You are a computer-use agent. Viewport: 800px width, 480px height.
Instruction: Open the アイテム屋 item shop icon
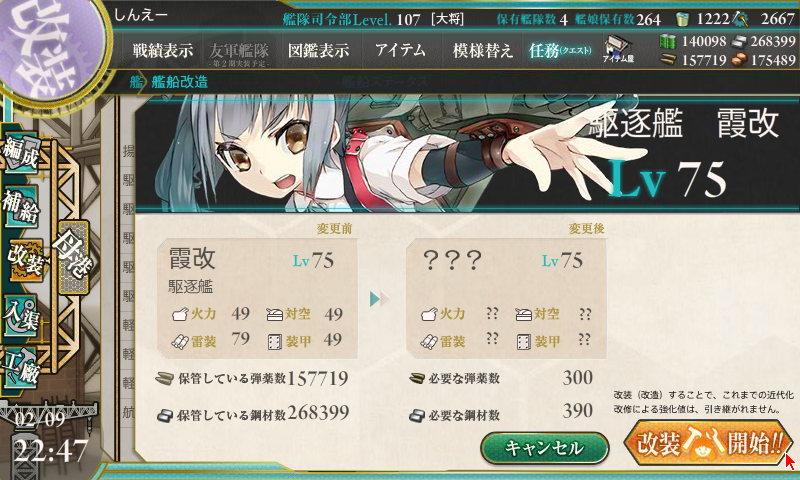pos(618,50)
